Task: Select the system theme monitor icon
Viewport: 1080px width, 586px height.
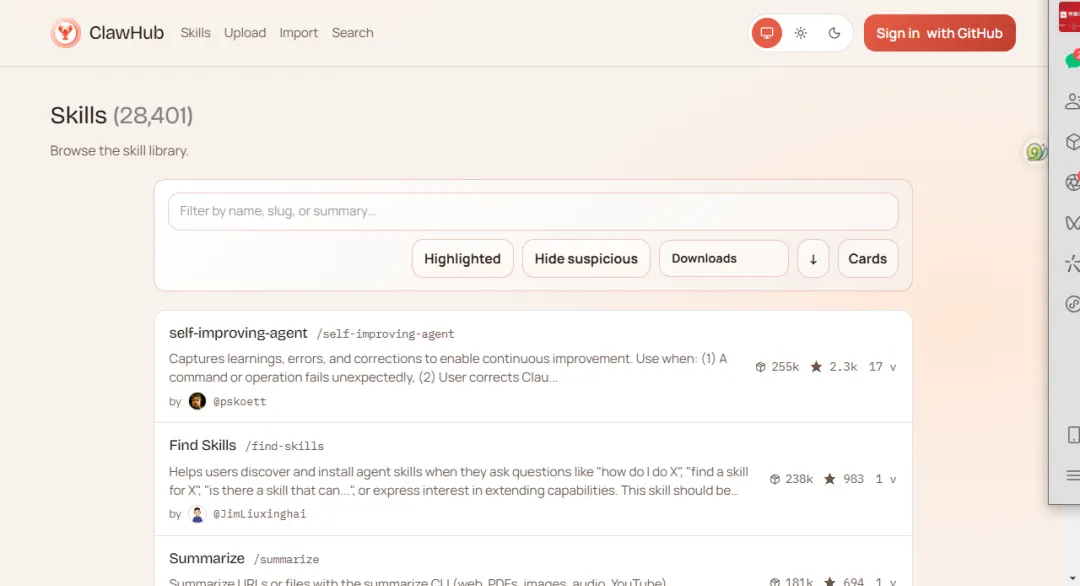Action: click(767, 32)
